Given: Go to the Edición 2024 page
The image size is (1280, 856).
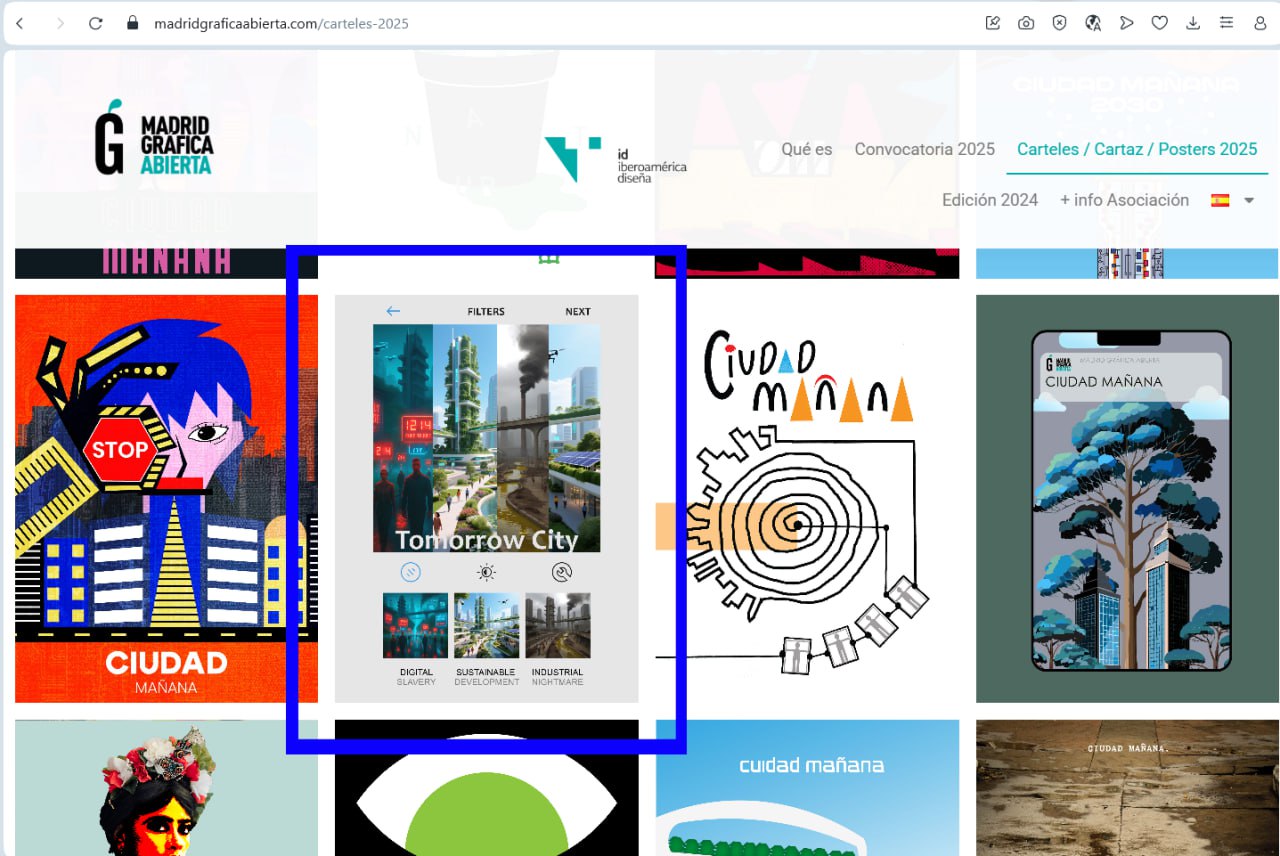Looking at the screenshot, I should [x=990, y=200].
